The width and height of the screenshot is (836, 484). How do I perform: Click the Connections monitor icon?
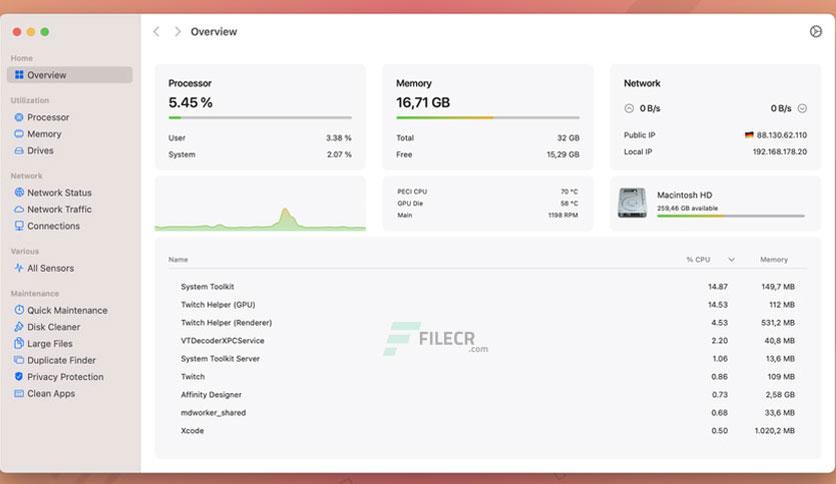(x=19, y=226)
